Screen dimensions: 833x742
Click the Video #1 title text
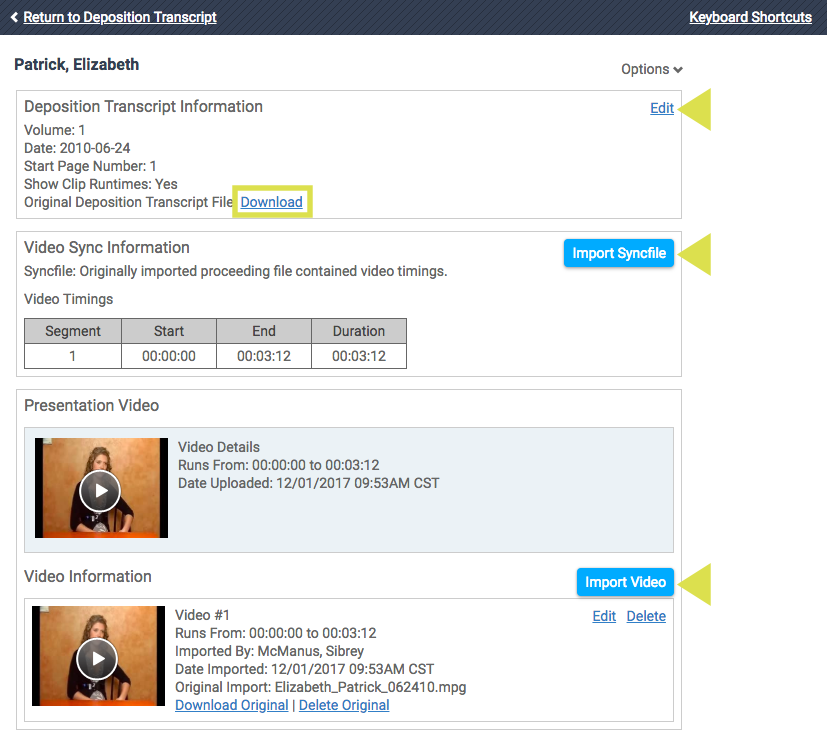pos(202,615)
